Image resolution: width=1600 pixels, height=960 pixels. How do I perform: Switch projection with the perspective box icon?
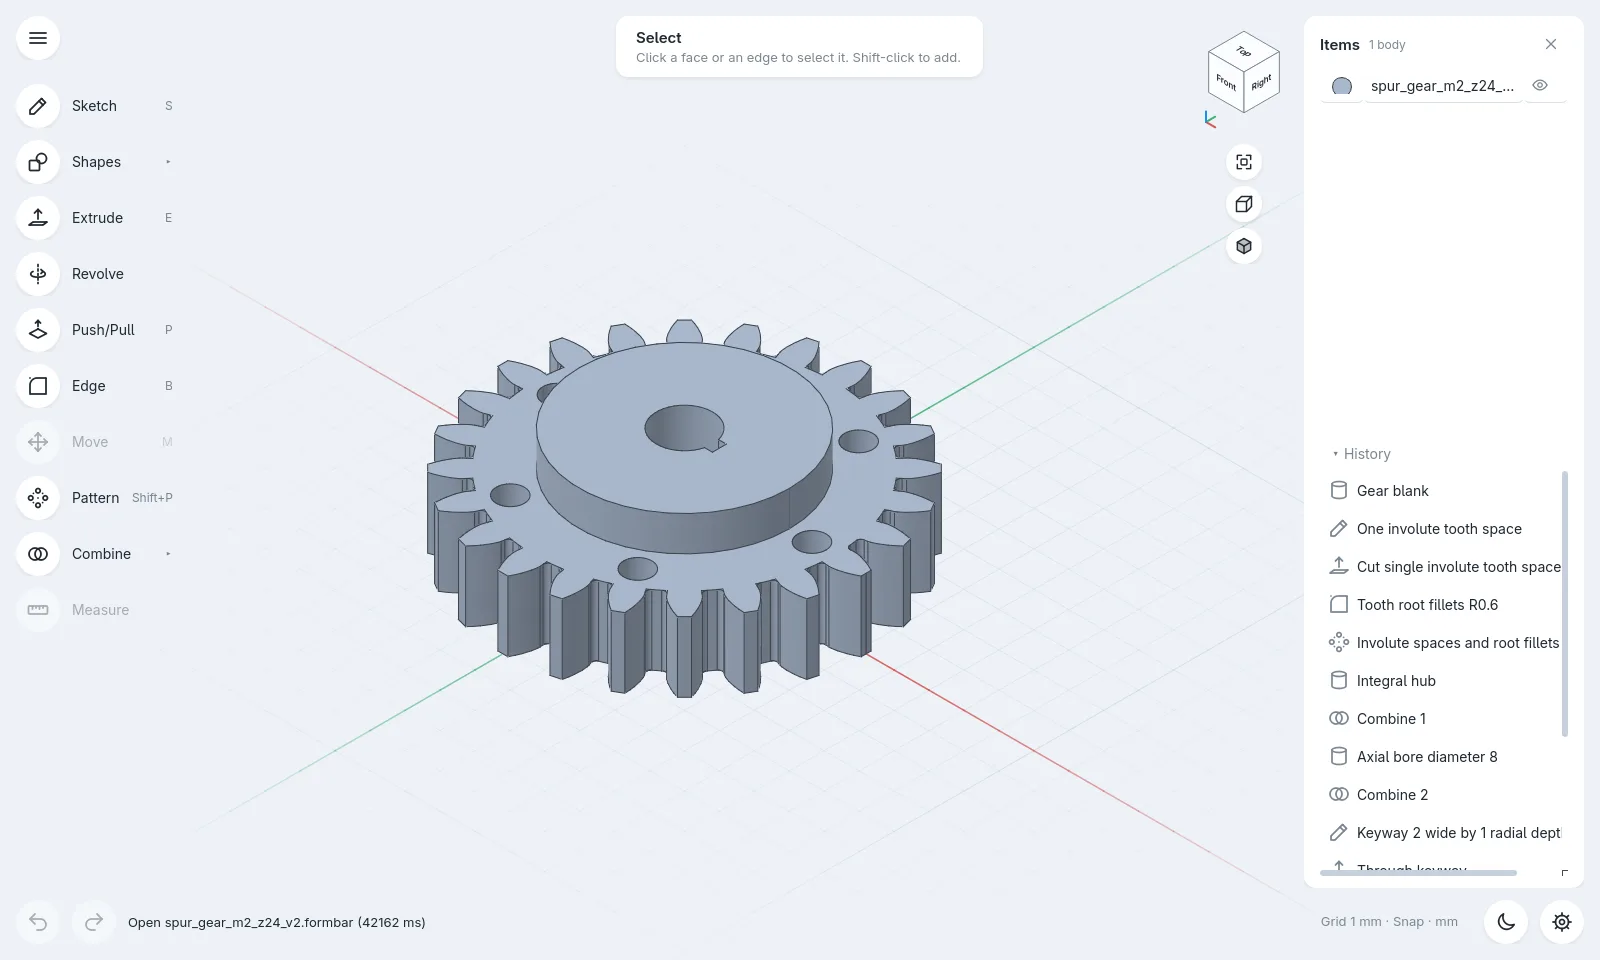[1244, 204]
